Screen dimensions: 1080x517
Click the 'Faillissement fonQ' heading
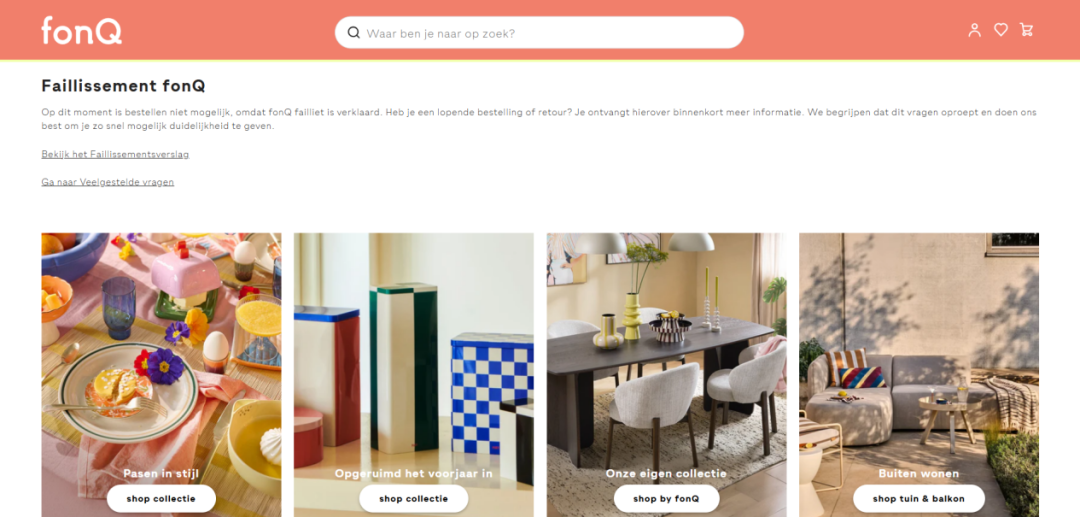[x=123, y=86]
